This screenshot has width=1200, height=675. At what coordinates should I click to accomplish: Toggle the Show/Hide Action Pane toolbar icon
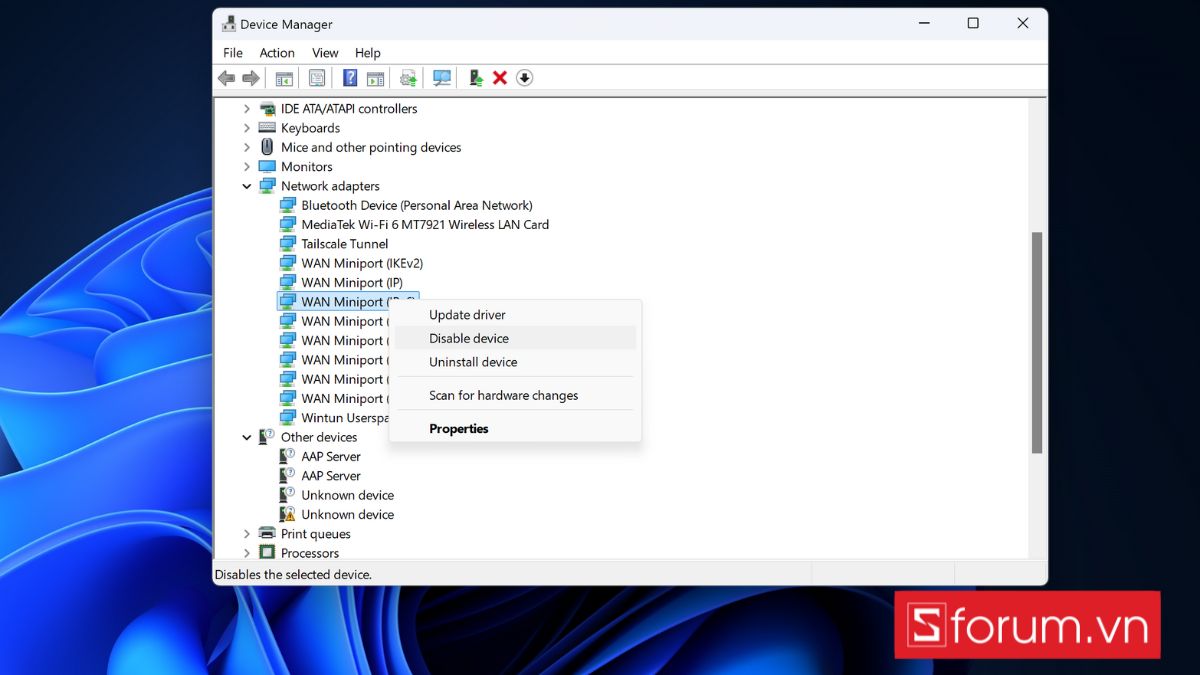coord(375,78)
